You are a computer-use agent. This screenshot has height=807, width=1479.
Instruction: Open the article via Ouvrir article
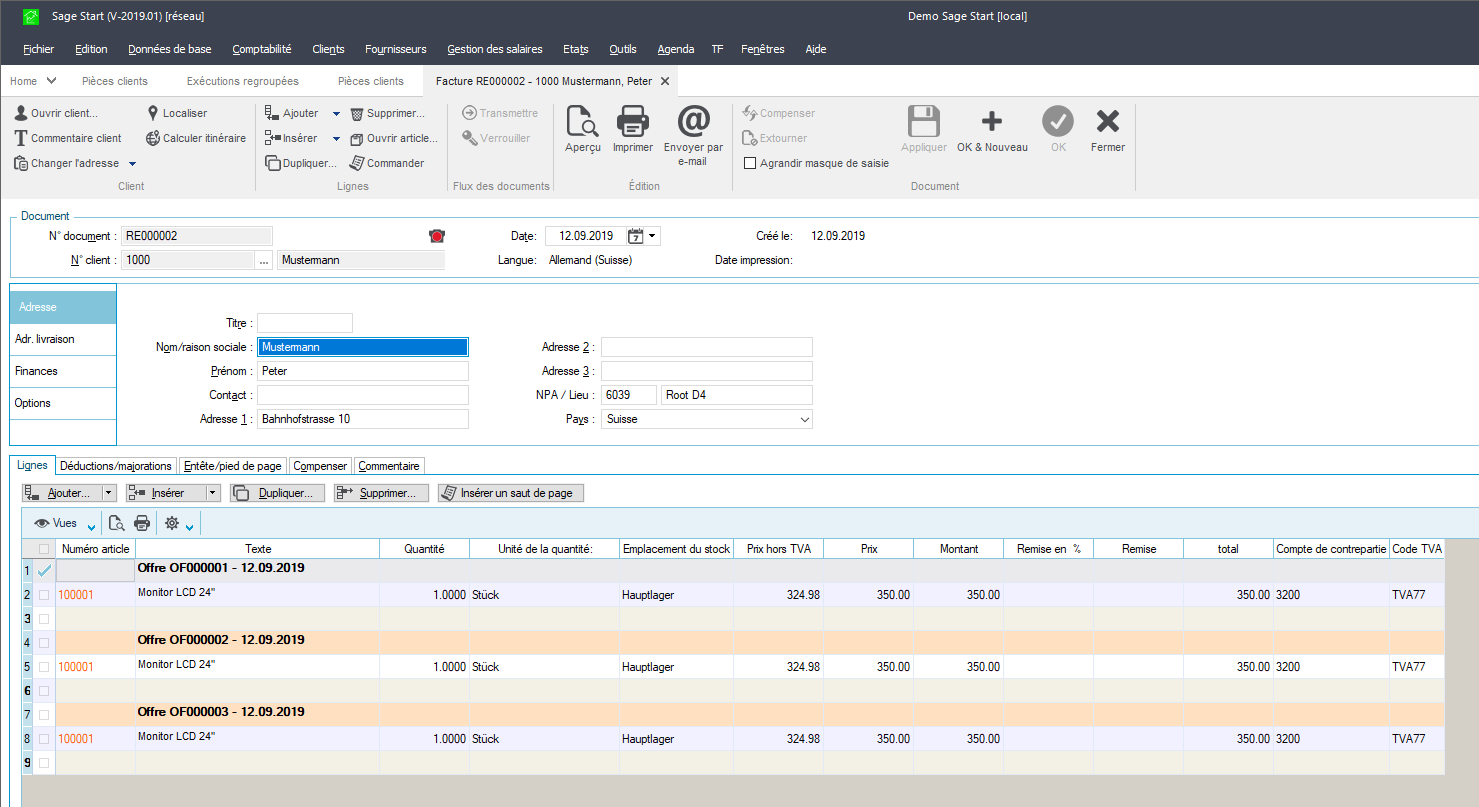coord(393,138)
